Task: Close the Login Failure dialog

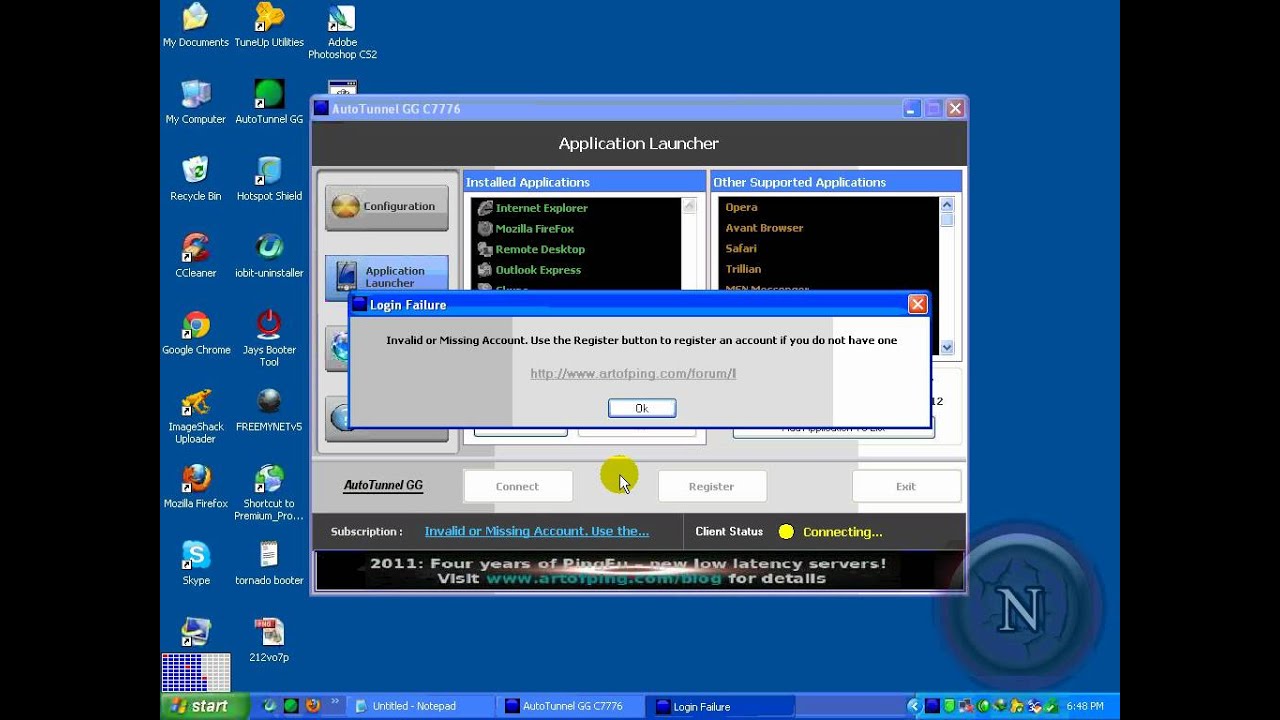Action: click(917, 305)
